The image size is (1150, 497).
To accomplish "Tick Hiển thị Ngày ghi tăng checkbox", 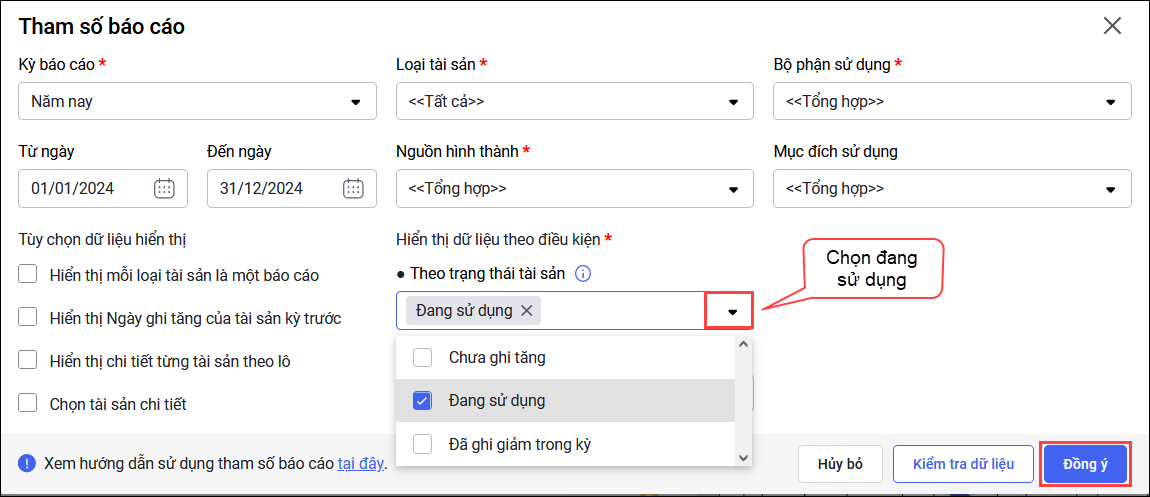I will click(28, 317).
